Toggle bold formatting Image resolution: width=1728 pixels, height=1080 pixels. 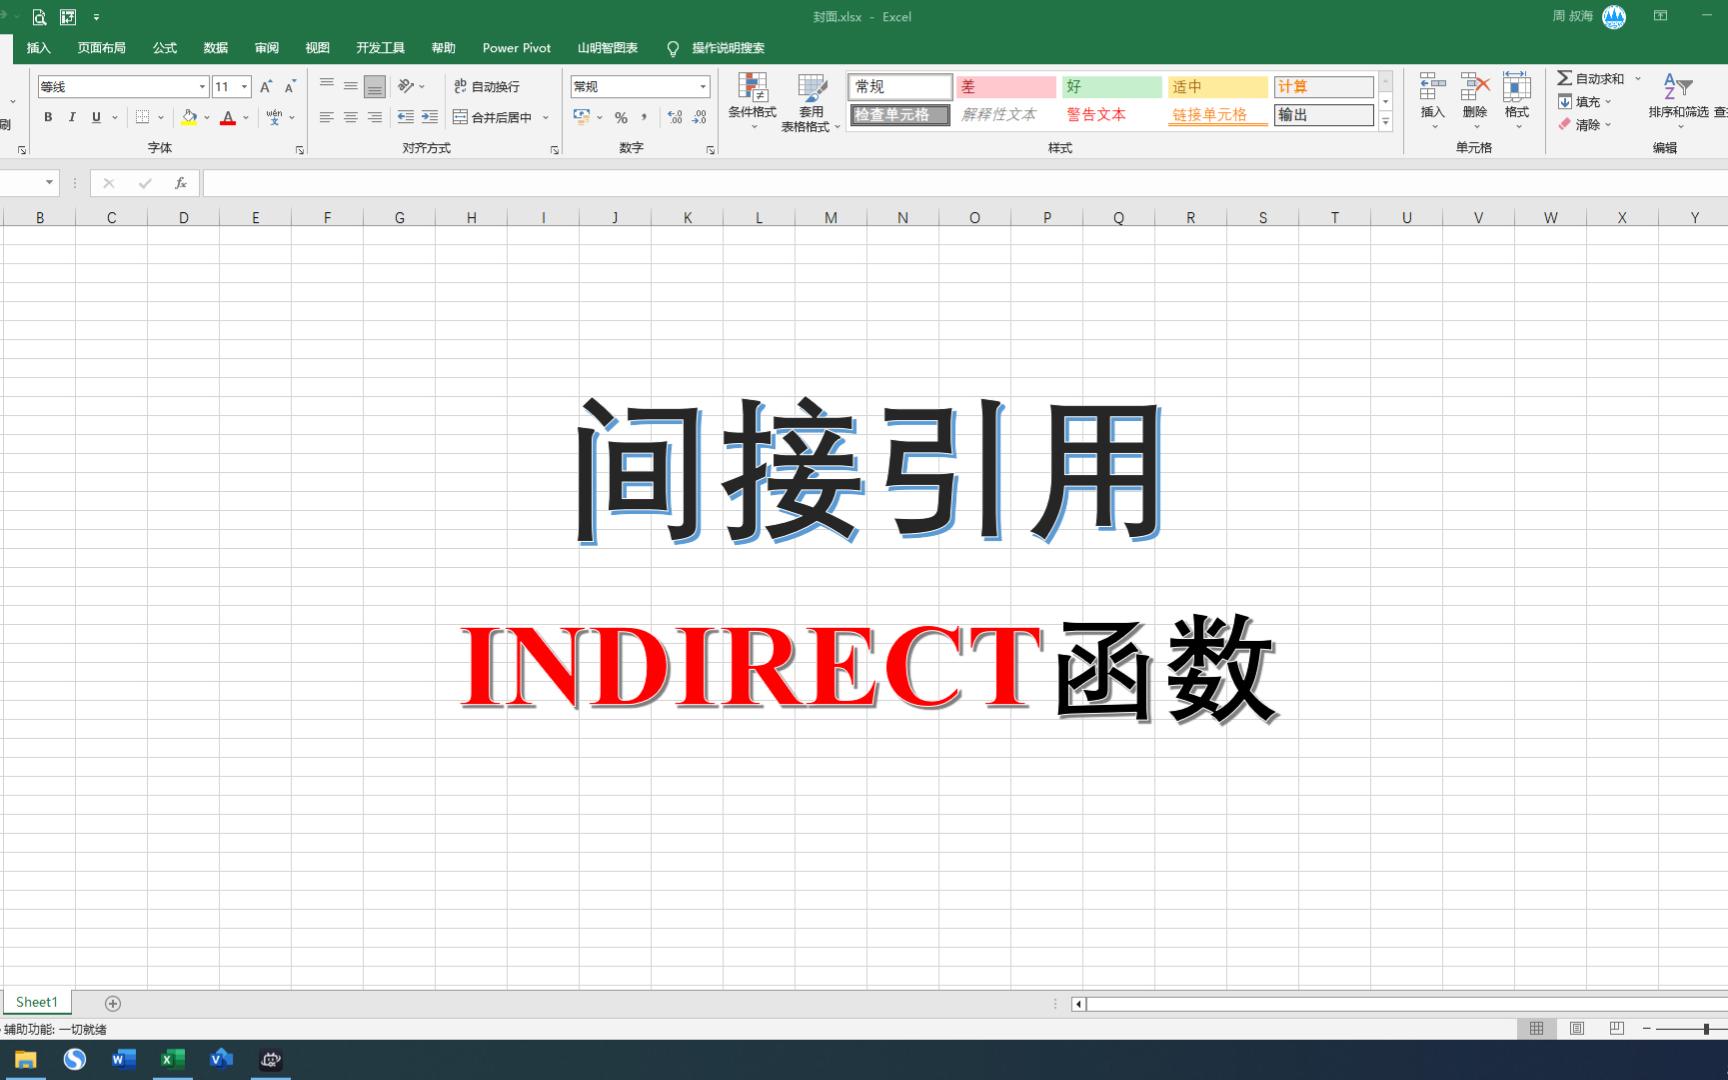[x=48, y=117]
